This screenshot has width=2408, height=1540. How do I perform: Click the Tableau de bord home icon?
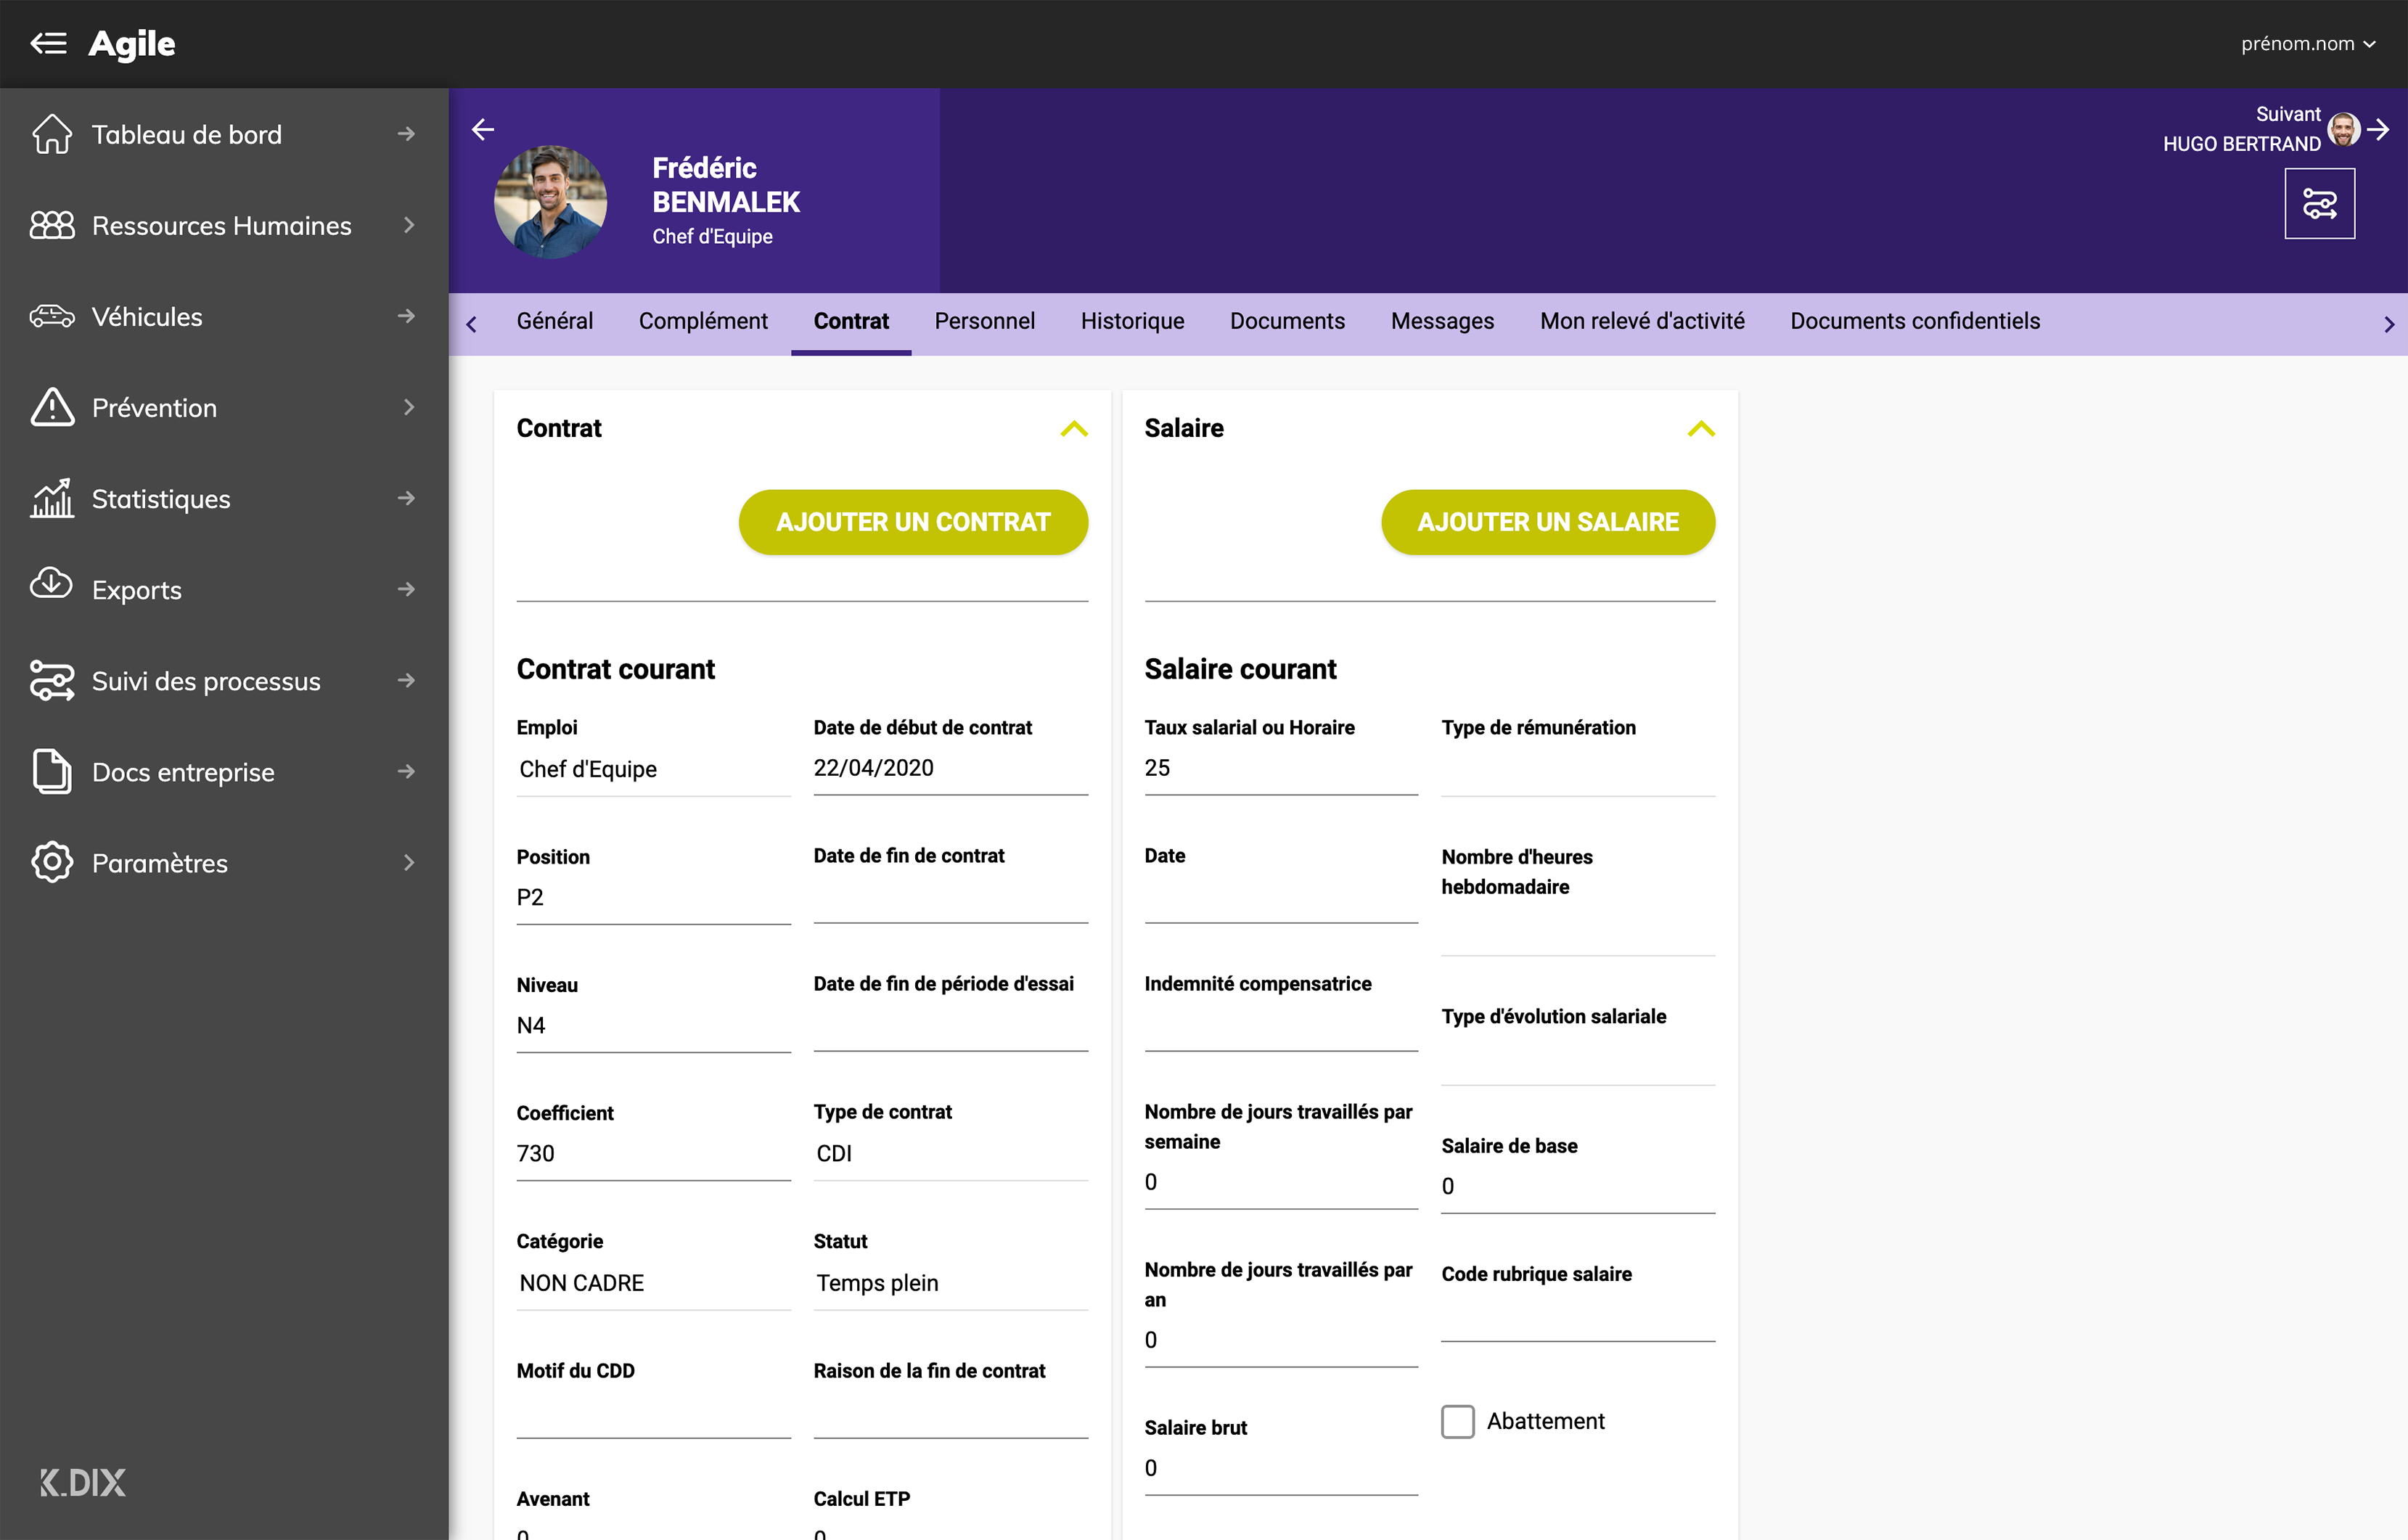tap(52, 134)
